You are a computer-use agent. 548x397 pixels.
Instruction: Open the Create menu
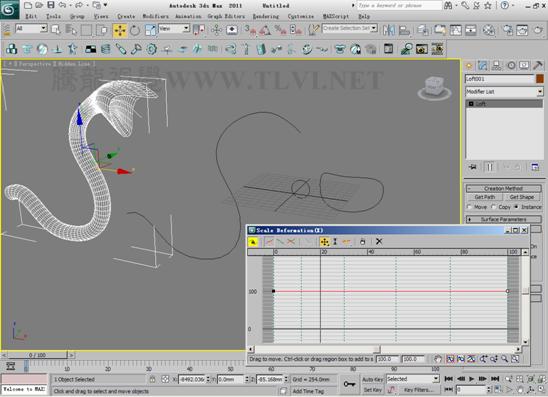[126, 16]
